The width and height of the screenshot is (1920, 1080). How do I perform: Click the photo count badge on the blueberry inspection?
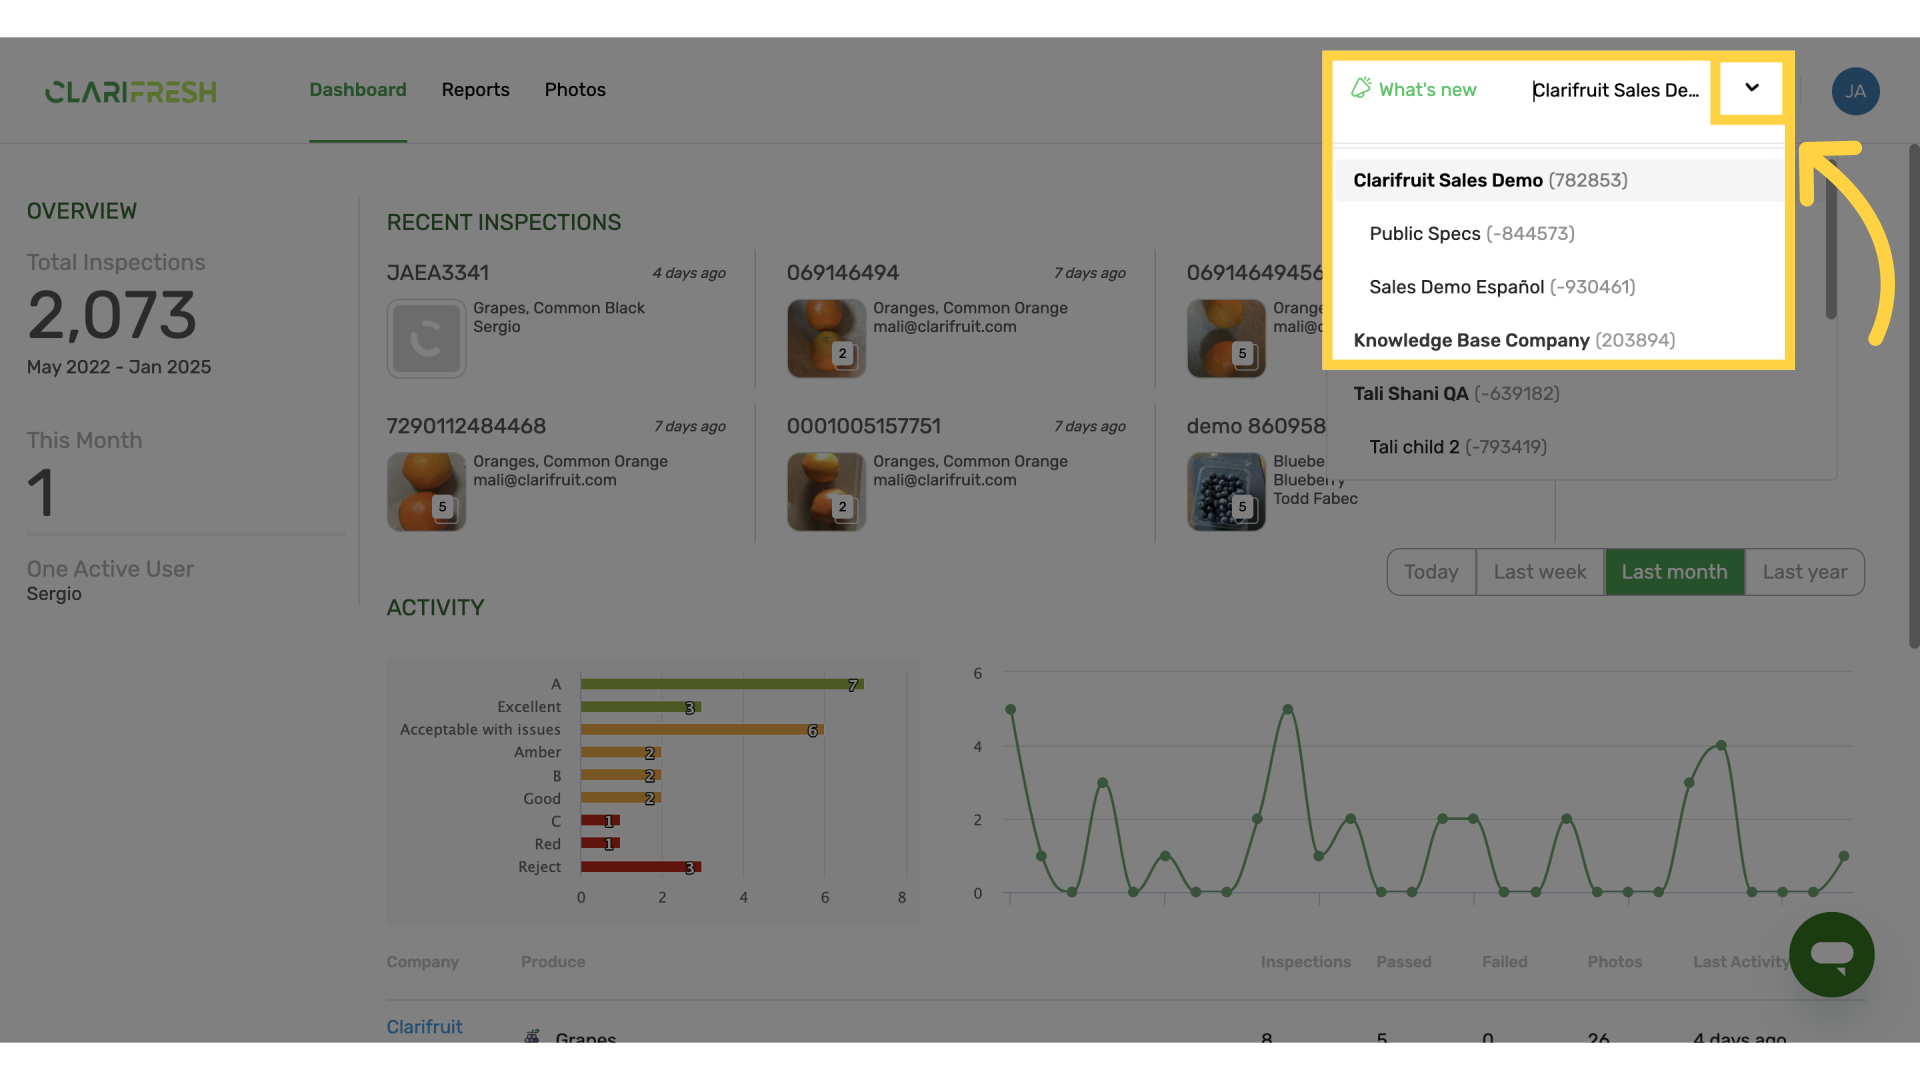[1242, 507]
